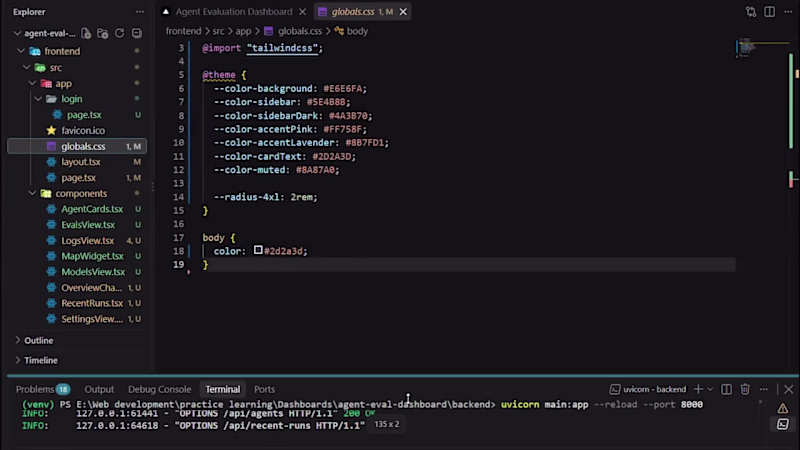Open EvalsView.tsx component

(x=88, y=224)
